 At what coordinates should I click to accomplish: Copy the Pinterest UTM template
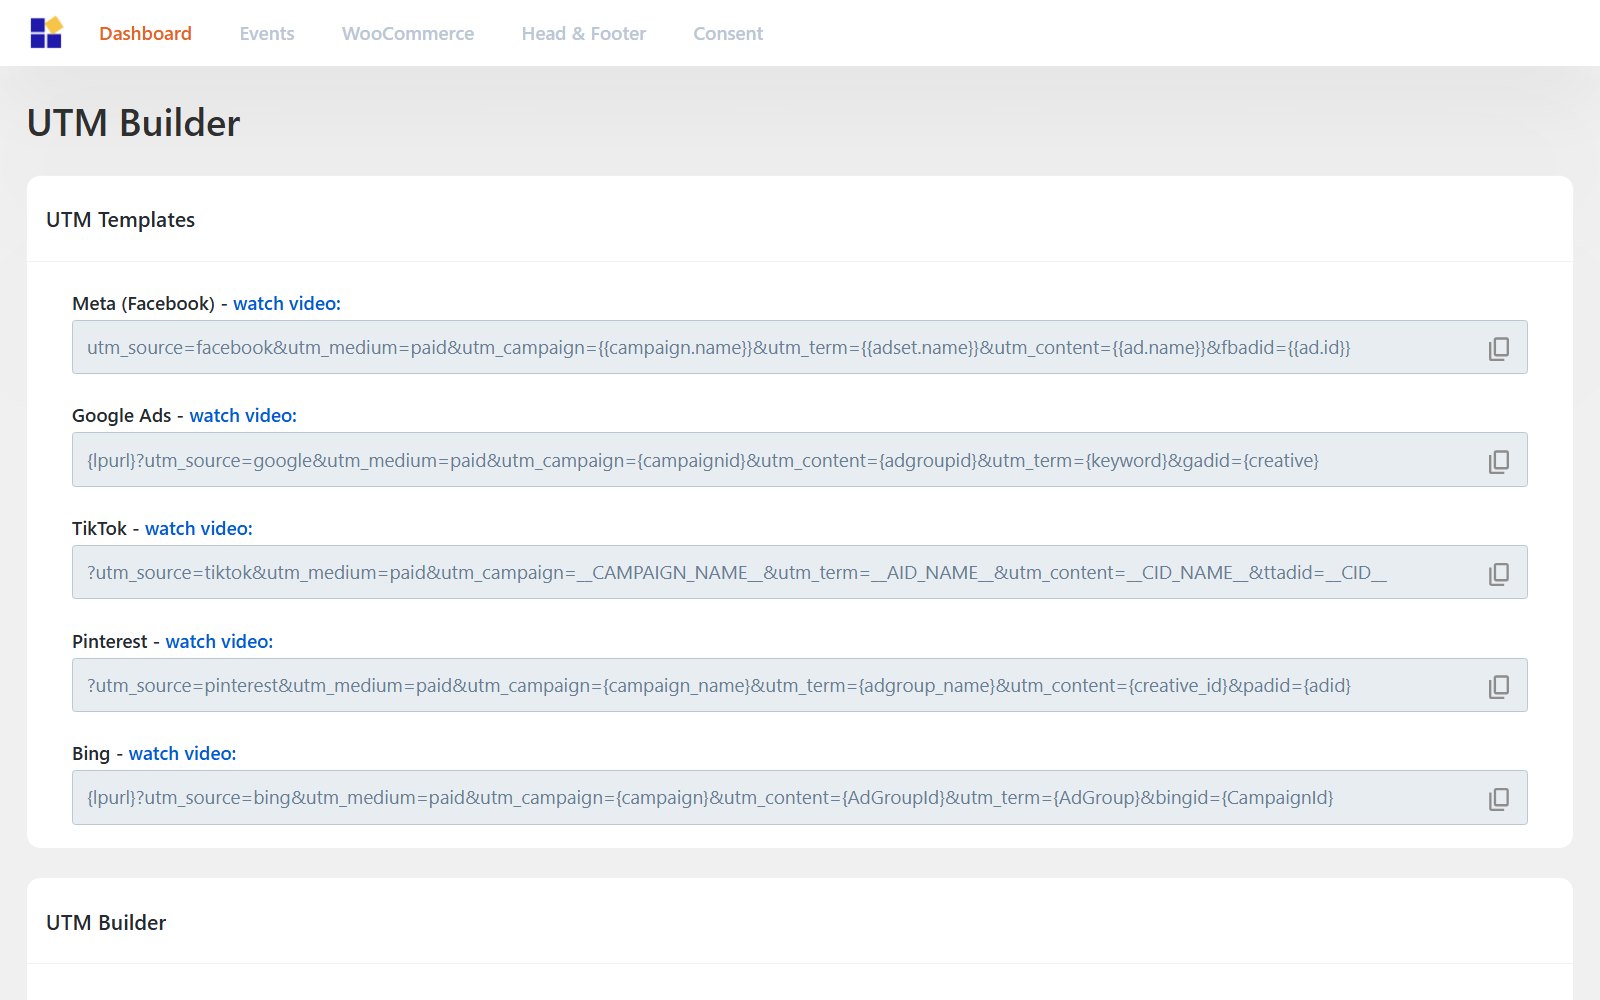[x=1498, y=686]
